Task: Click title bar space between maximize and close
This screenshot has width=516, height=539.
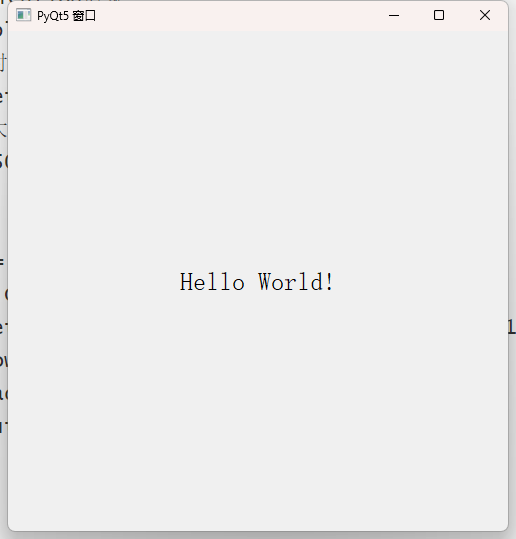Action: click(462, 15)
